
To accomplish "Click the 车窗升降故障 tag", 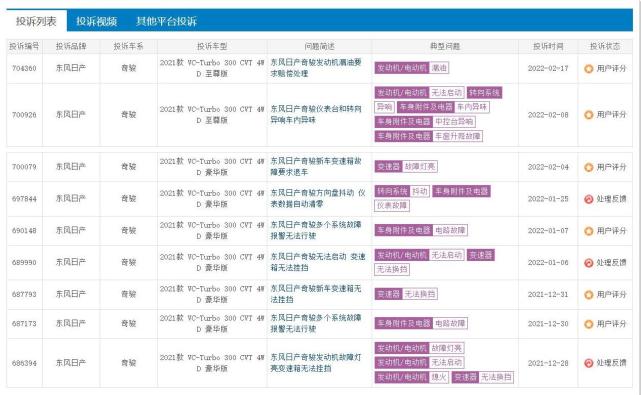I will (457, 136).
